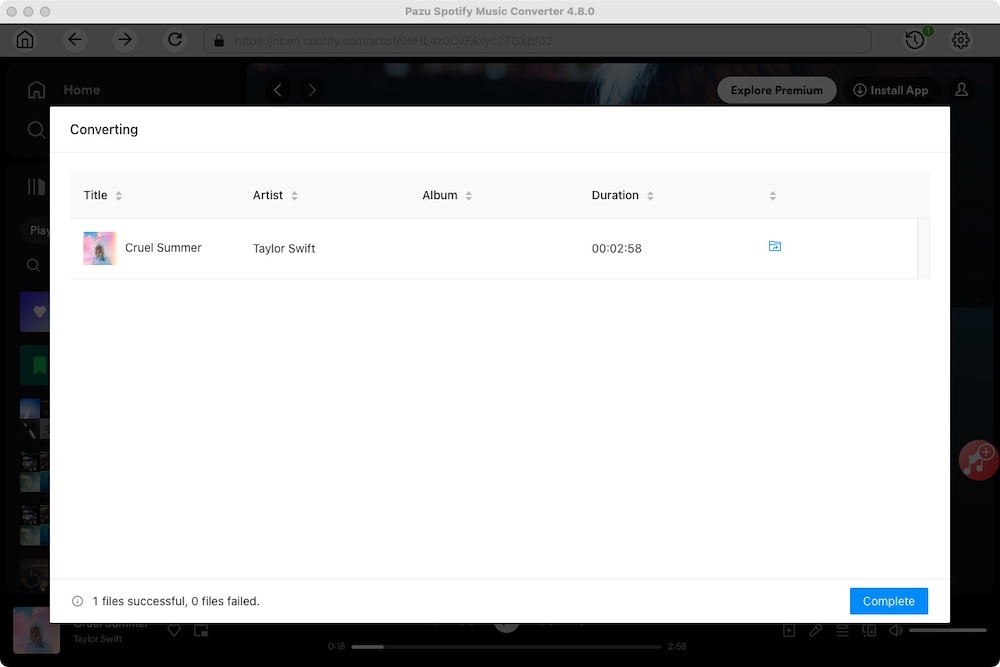Go forward using the forward arrow

click(x=125, y=40)
